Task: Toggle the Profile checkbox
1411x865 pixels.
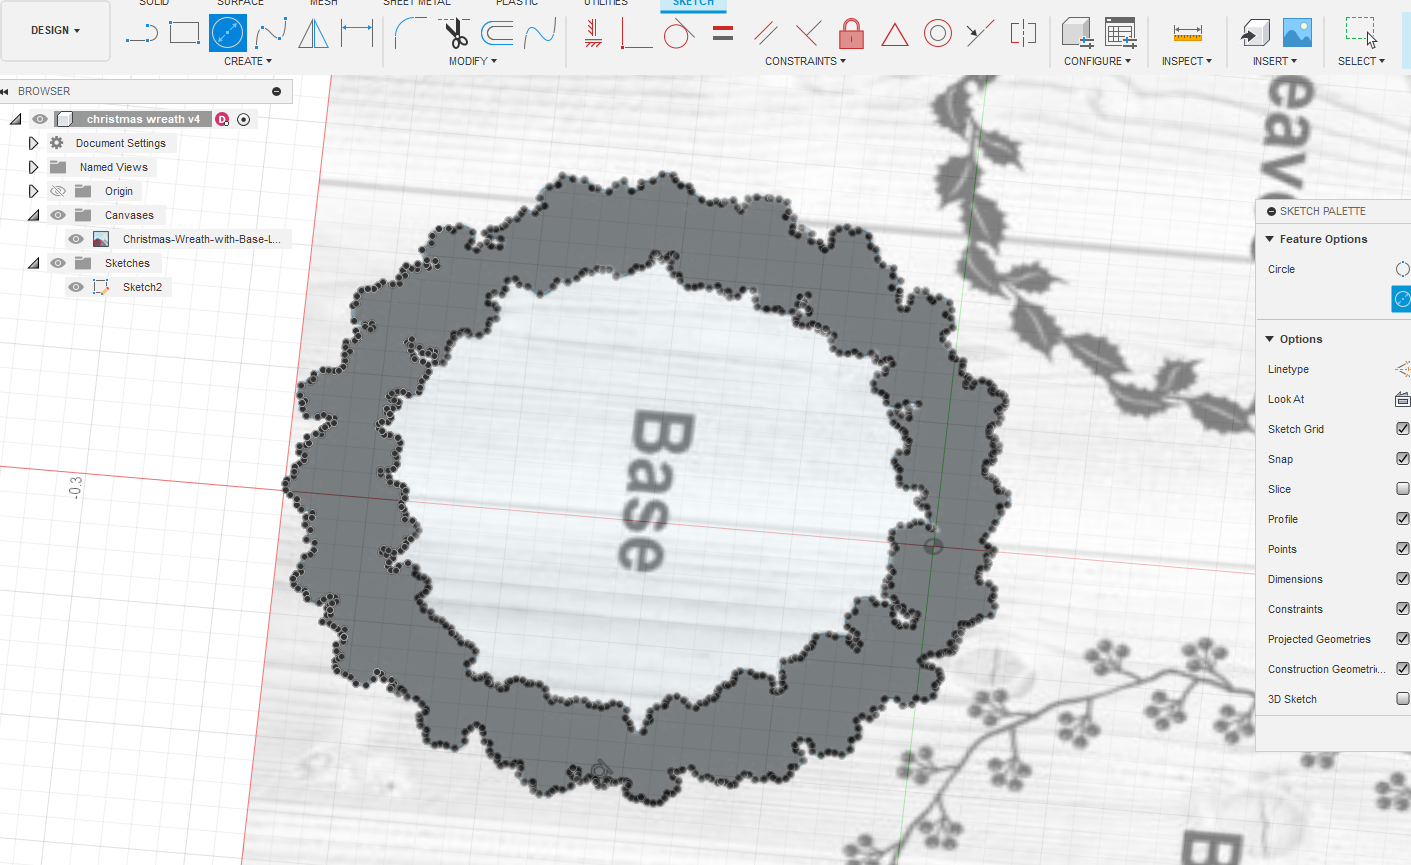Action: click(1403, 519)
